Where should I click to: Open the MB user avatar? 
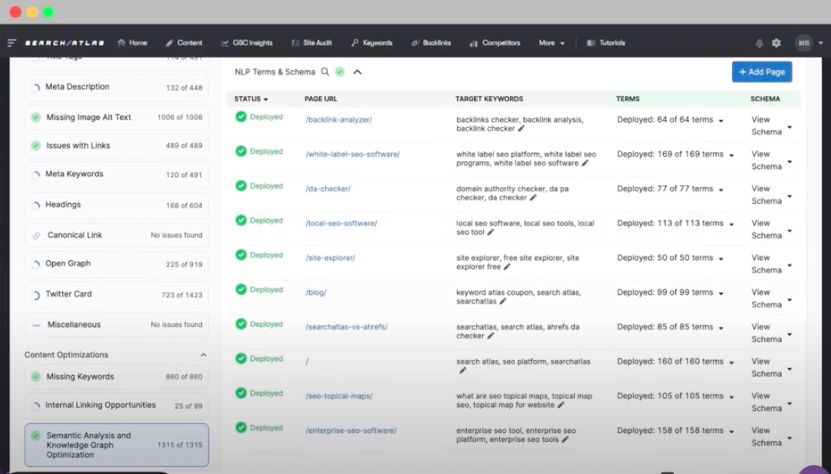click(804, 43)
